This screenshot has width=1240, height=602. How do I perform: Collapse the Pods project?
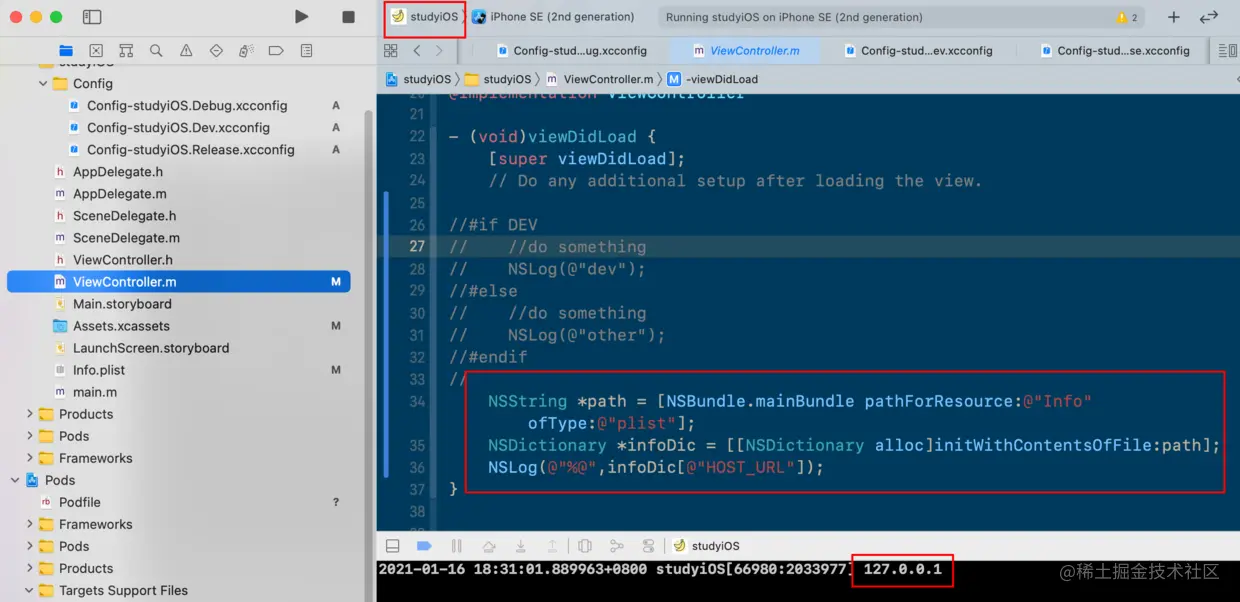(15, 480)
